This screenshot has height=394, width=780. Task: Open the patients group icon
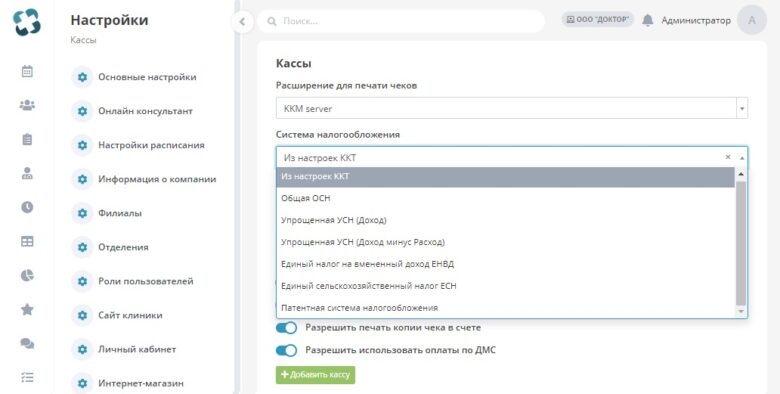click(27, 105)
